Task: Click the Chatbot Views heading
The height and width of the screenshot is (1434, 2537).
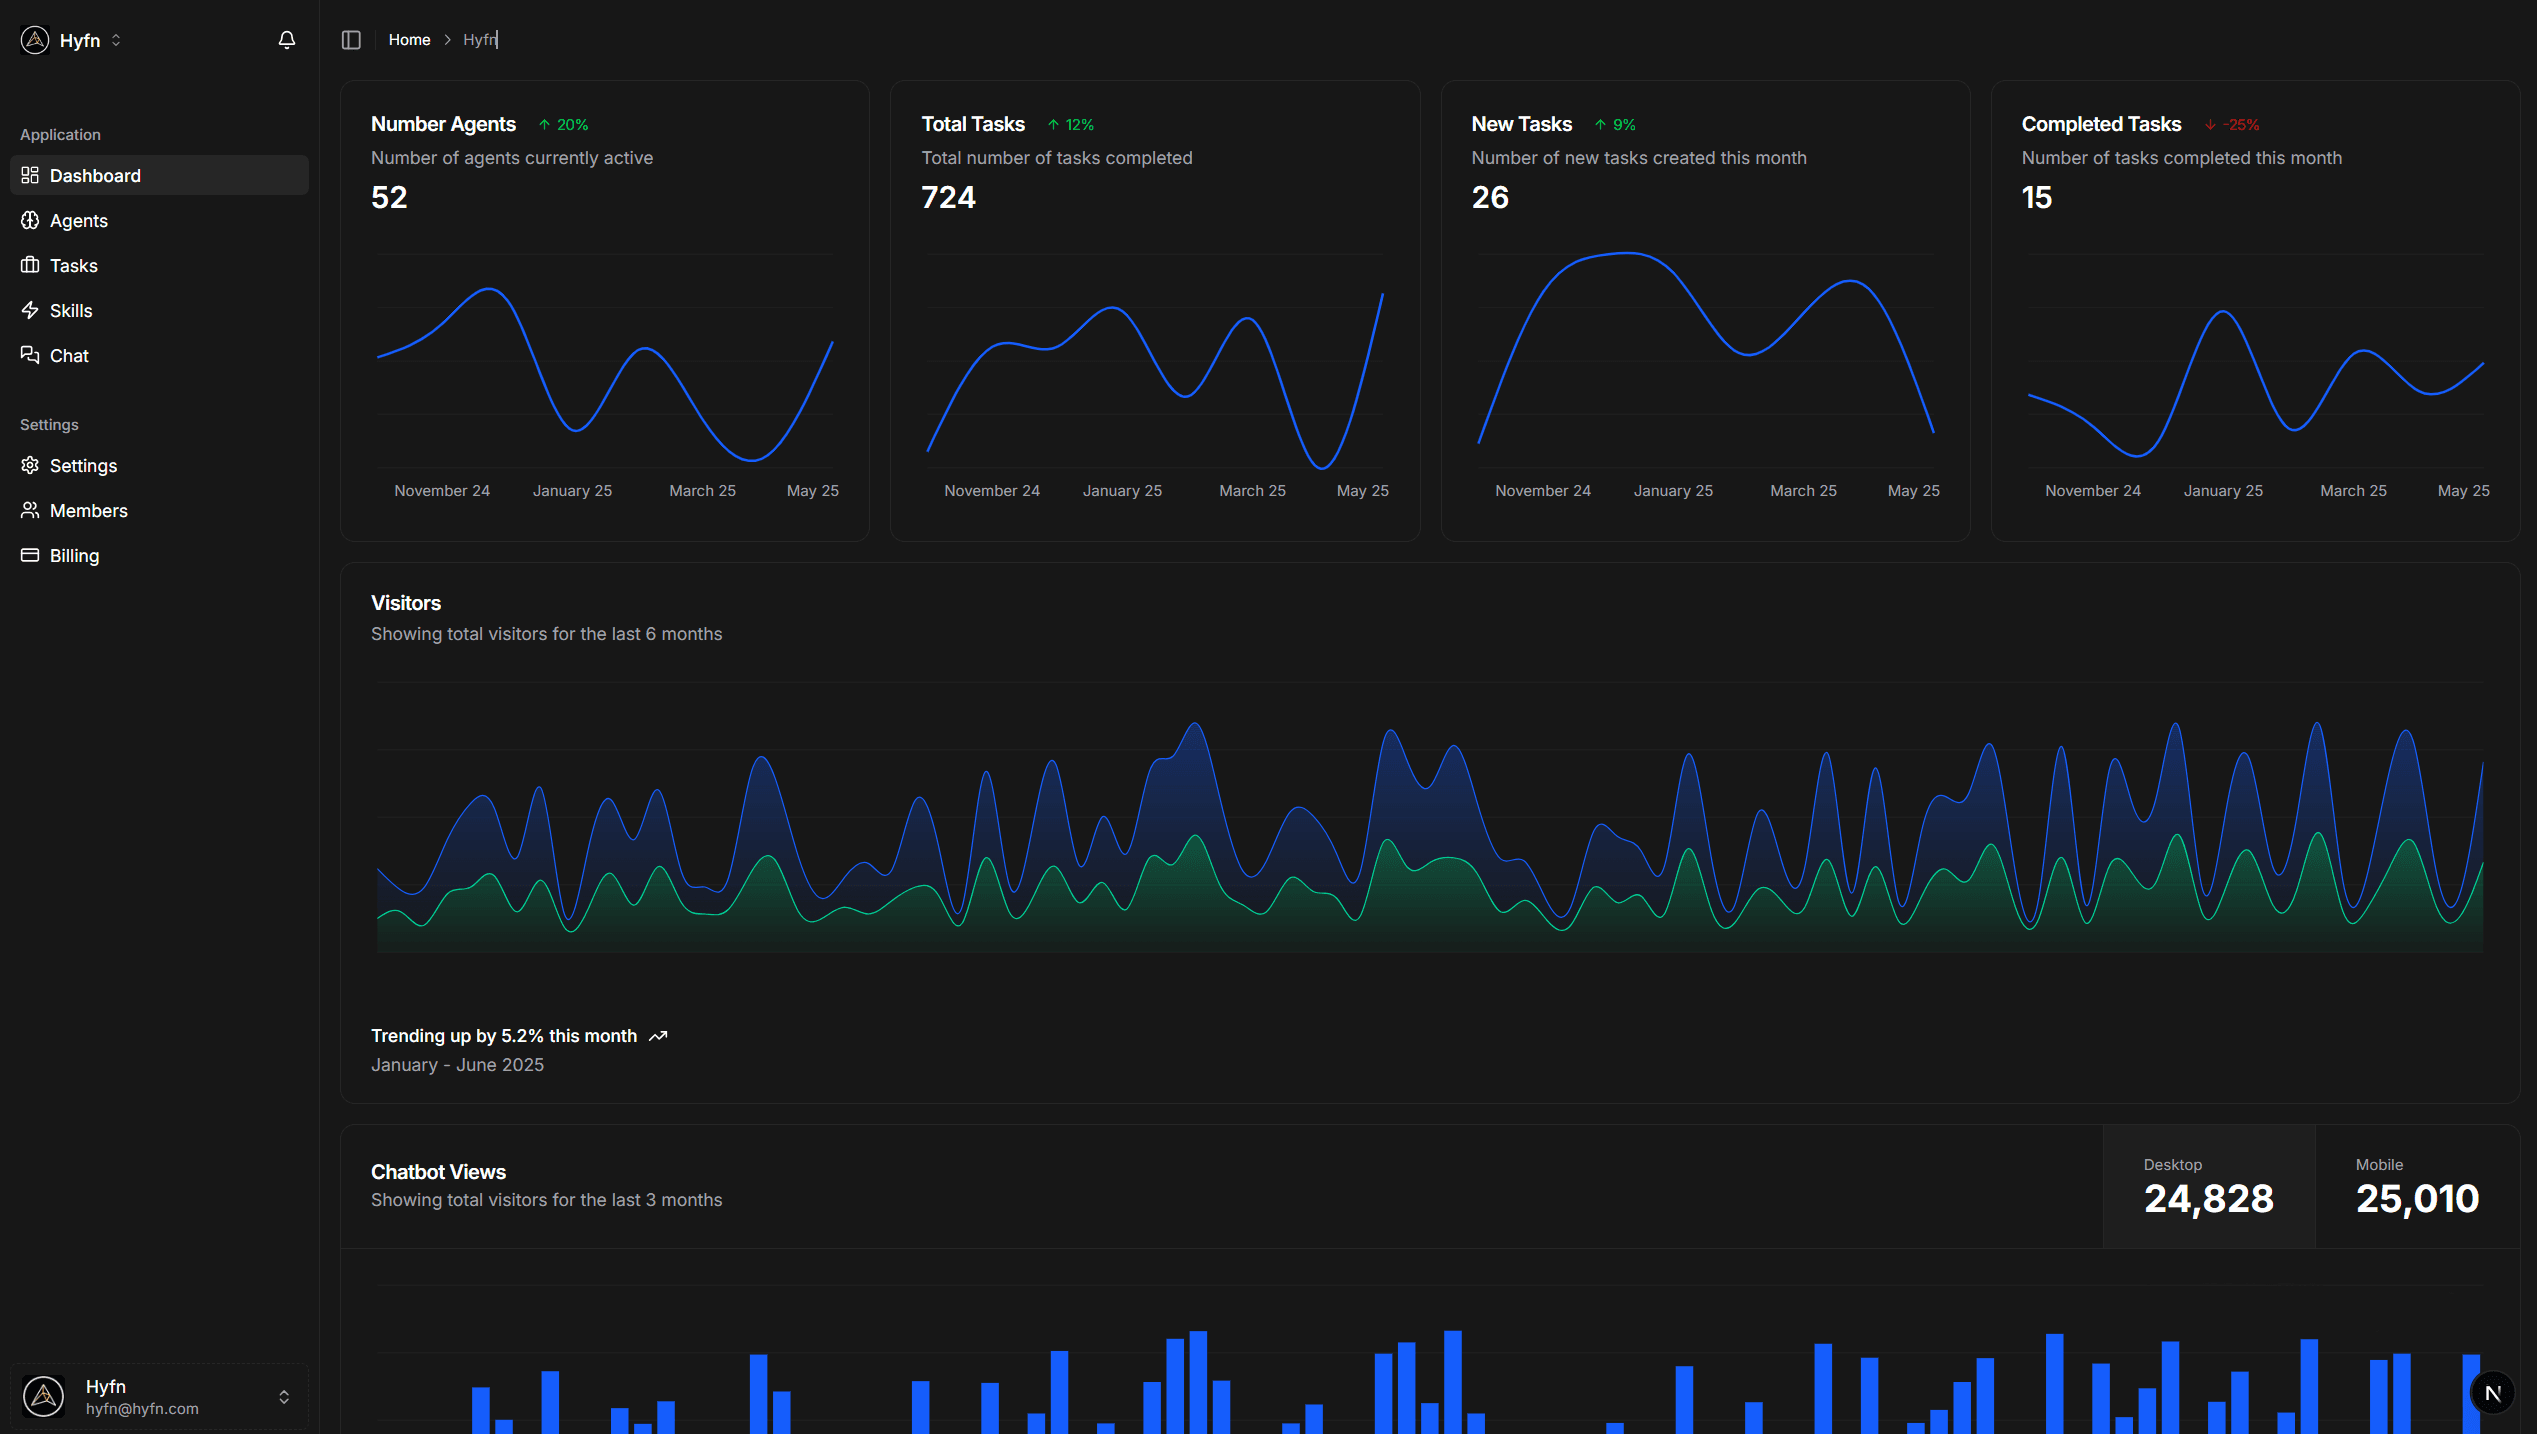Action: point(438,1172)
